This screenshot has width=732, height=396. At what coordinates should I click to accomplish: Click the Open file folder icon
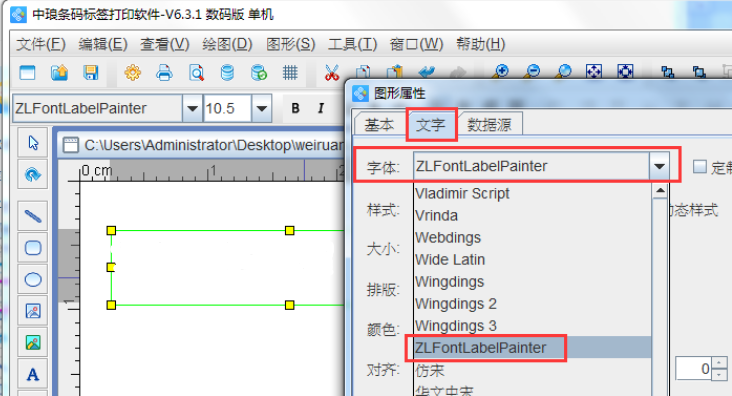[x=59, y=73]
